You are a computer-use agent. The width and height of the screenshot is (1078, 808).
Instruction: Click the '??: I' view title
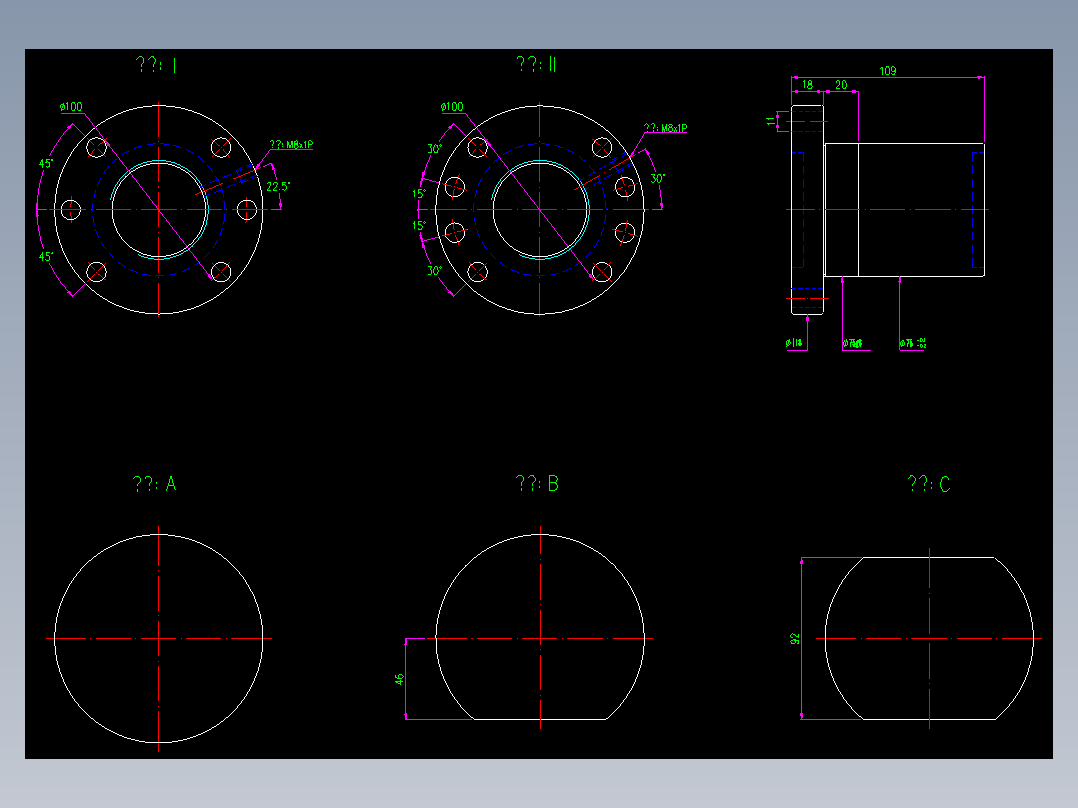pyautogui.click(x=156, y=65)
